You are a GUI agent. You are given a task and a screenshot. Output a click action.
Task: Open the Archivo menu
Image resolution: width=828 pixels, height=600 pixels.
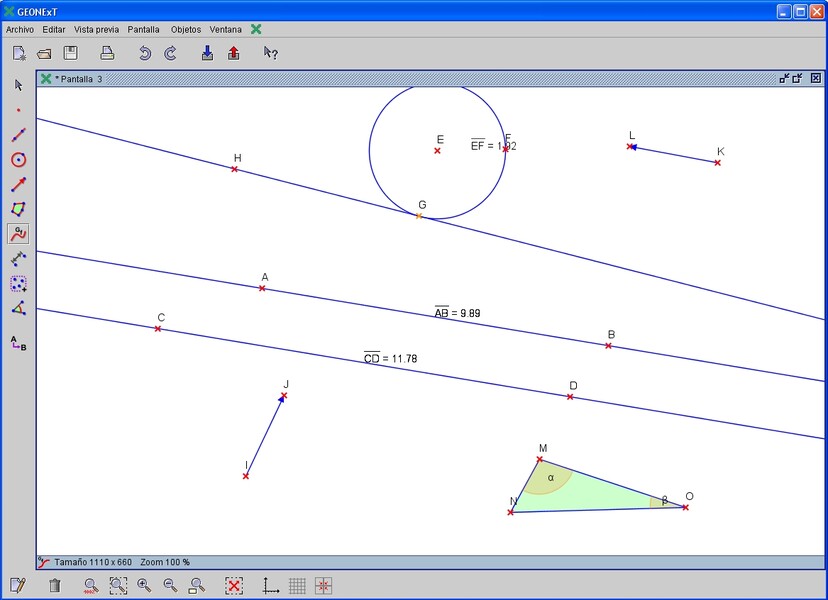pos(20,29)
